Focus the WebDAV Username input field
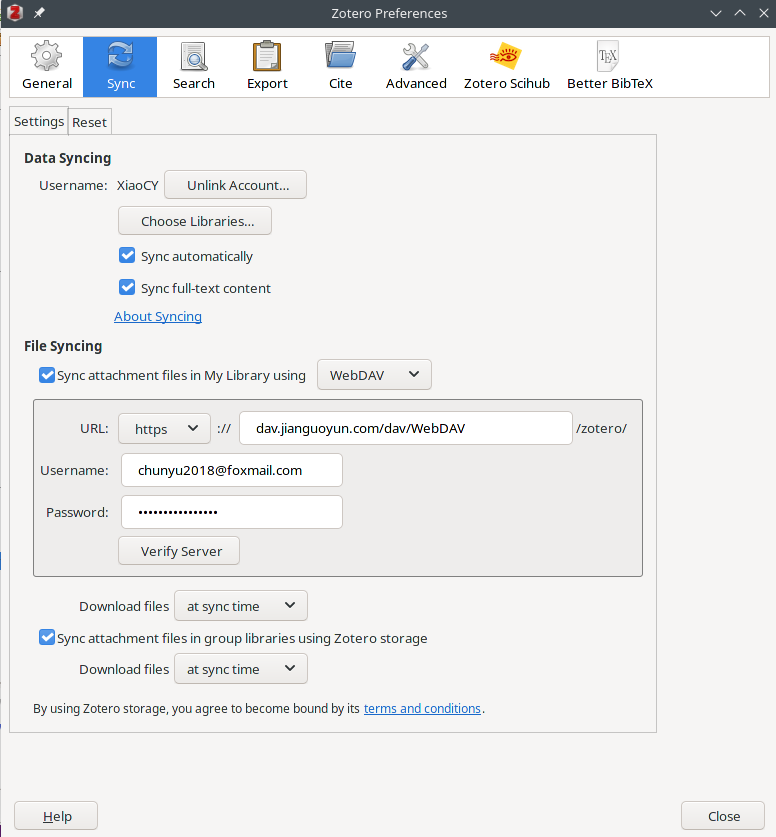This screenshot has width=776, height=837. click(232, 470)
